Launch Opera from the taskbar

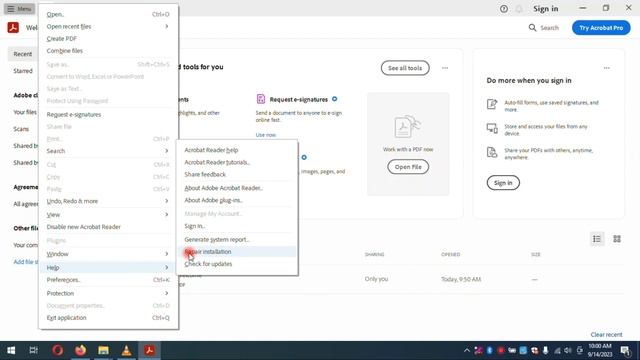[58, 350]
